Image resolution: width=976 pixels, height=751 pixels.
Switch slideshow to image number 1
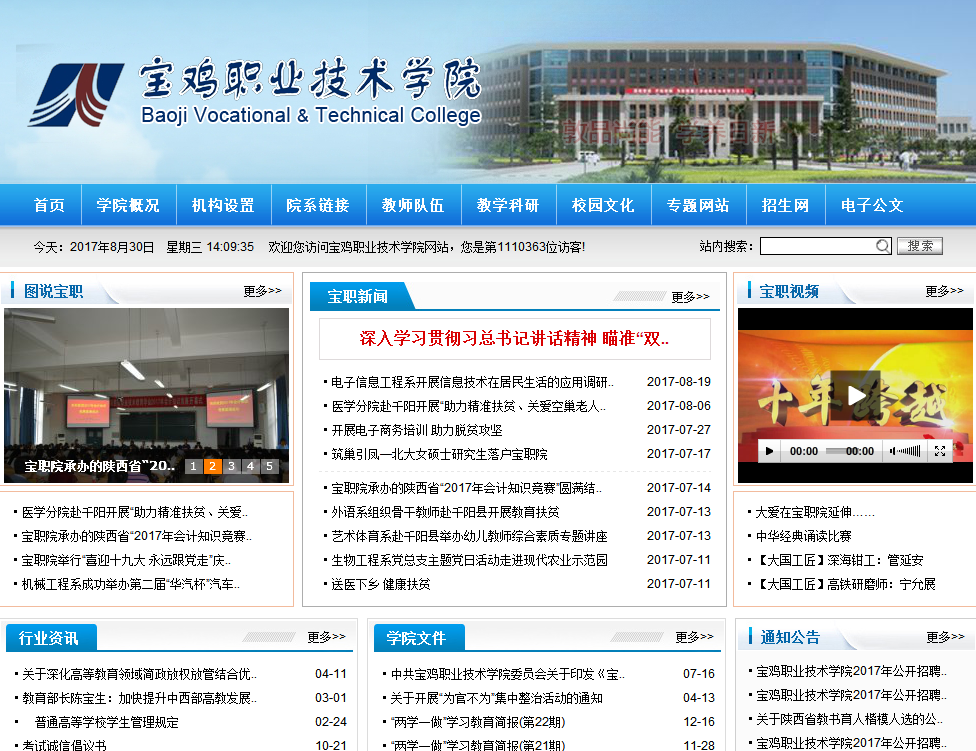[x=194, y=466]
